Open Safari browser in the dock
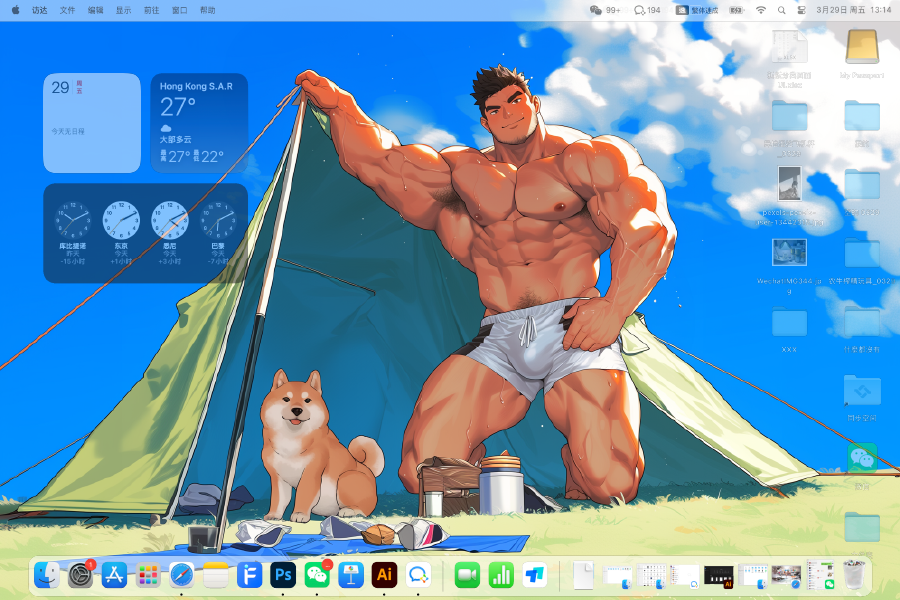The width and height of the screenshot is (900, 600). pos(181,575)
